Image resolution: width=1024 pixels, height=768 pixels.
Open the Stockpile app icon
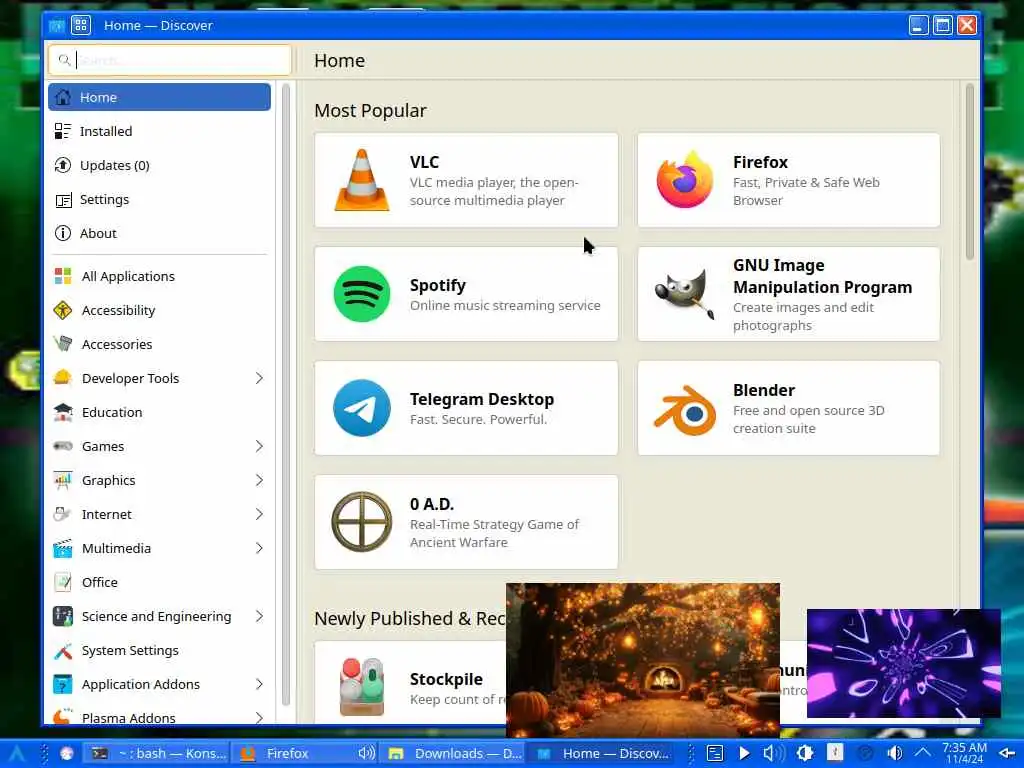click(x=362, y=686)
